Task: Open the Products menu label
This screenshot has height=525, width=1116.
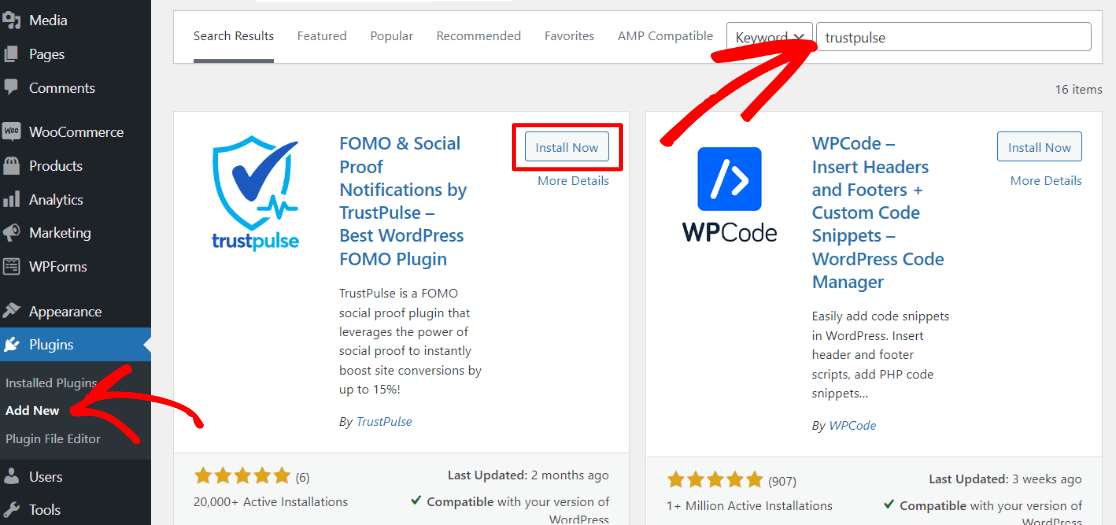Action: pos(56,166)
